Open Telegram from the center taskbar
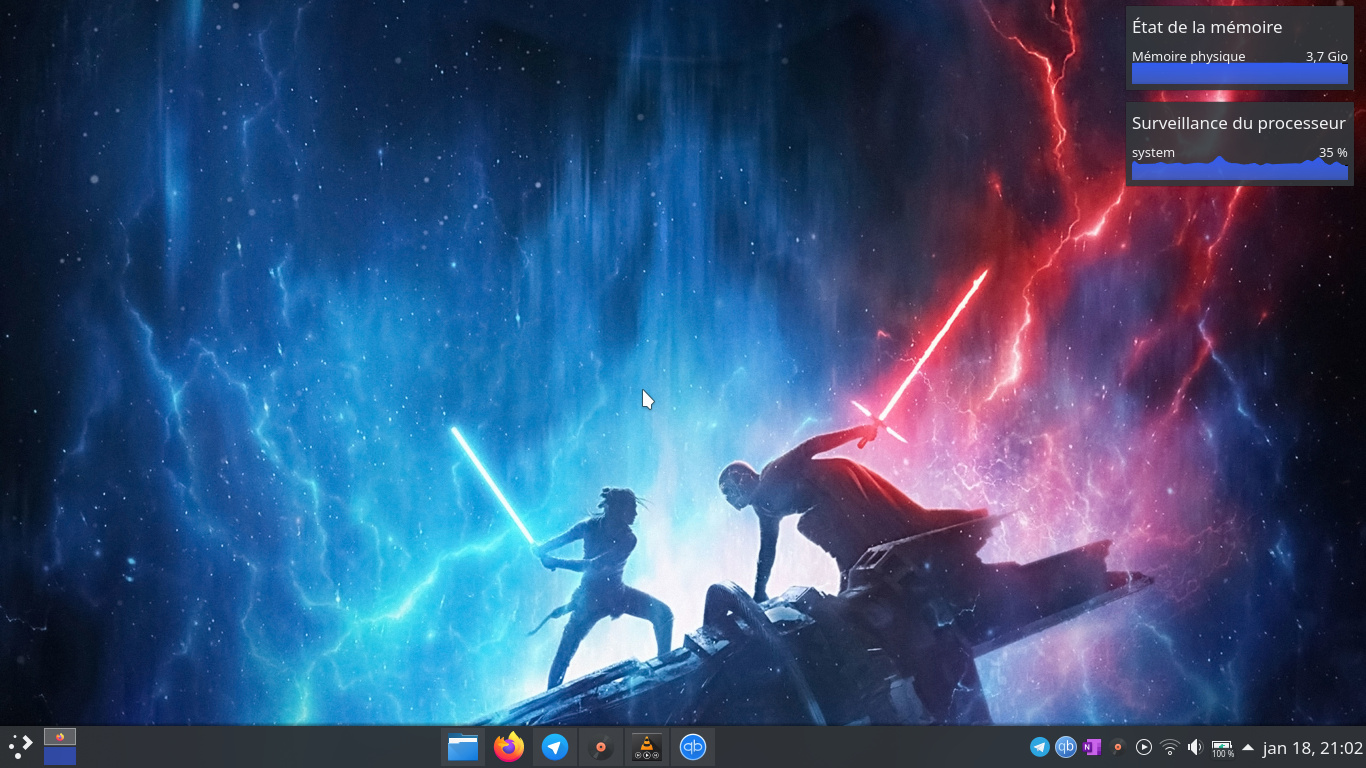 click(555, 747)
